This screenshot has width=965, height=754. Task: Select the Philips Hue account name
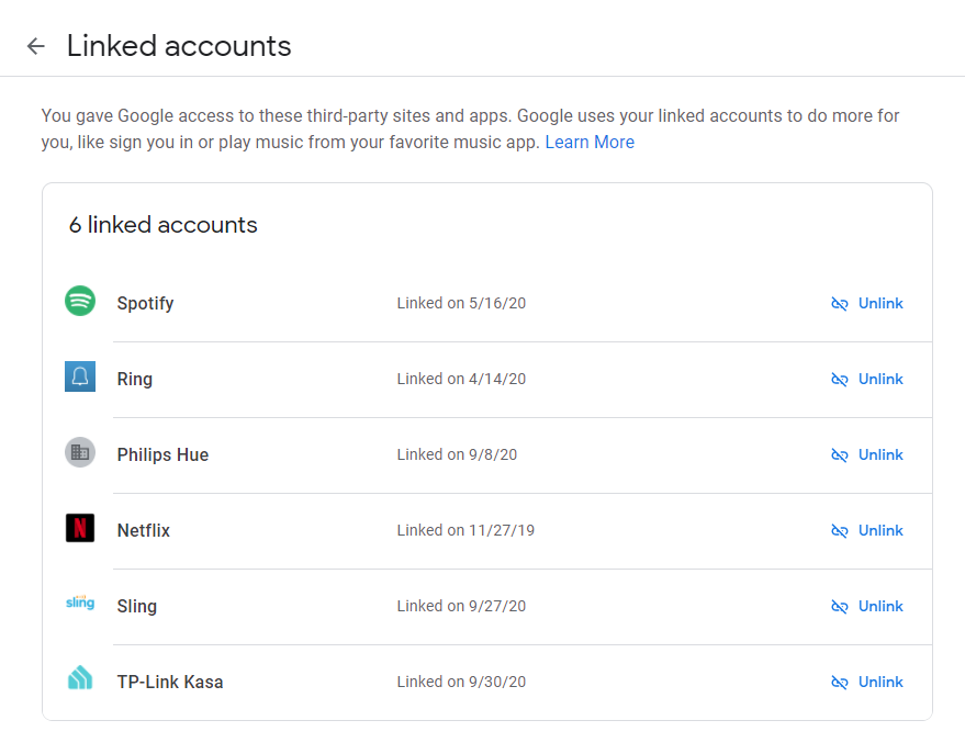click(x=163, y=455)
